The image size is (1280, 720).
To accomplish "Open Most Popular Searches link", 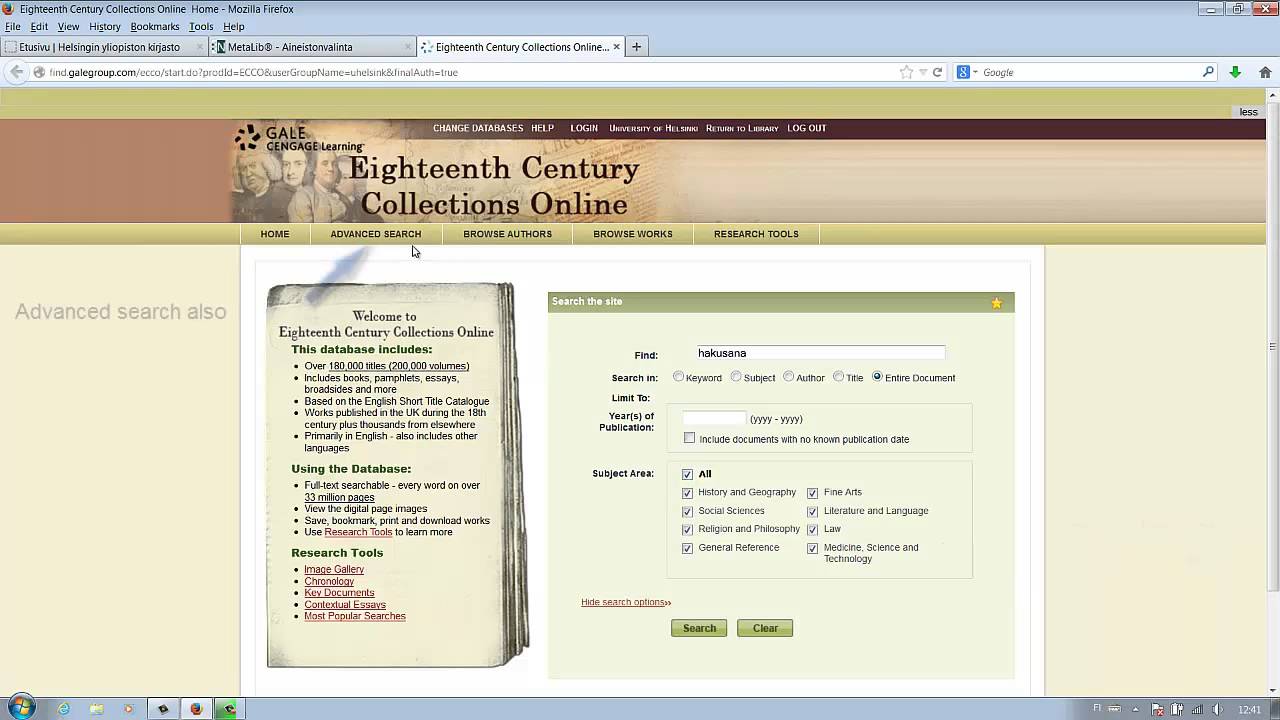I will tap(355, 616).
